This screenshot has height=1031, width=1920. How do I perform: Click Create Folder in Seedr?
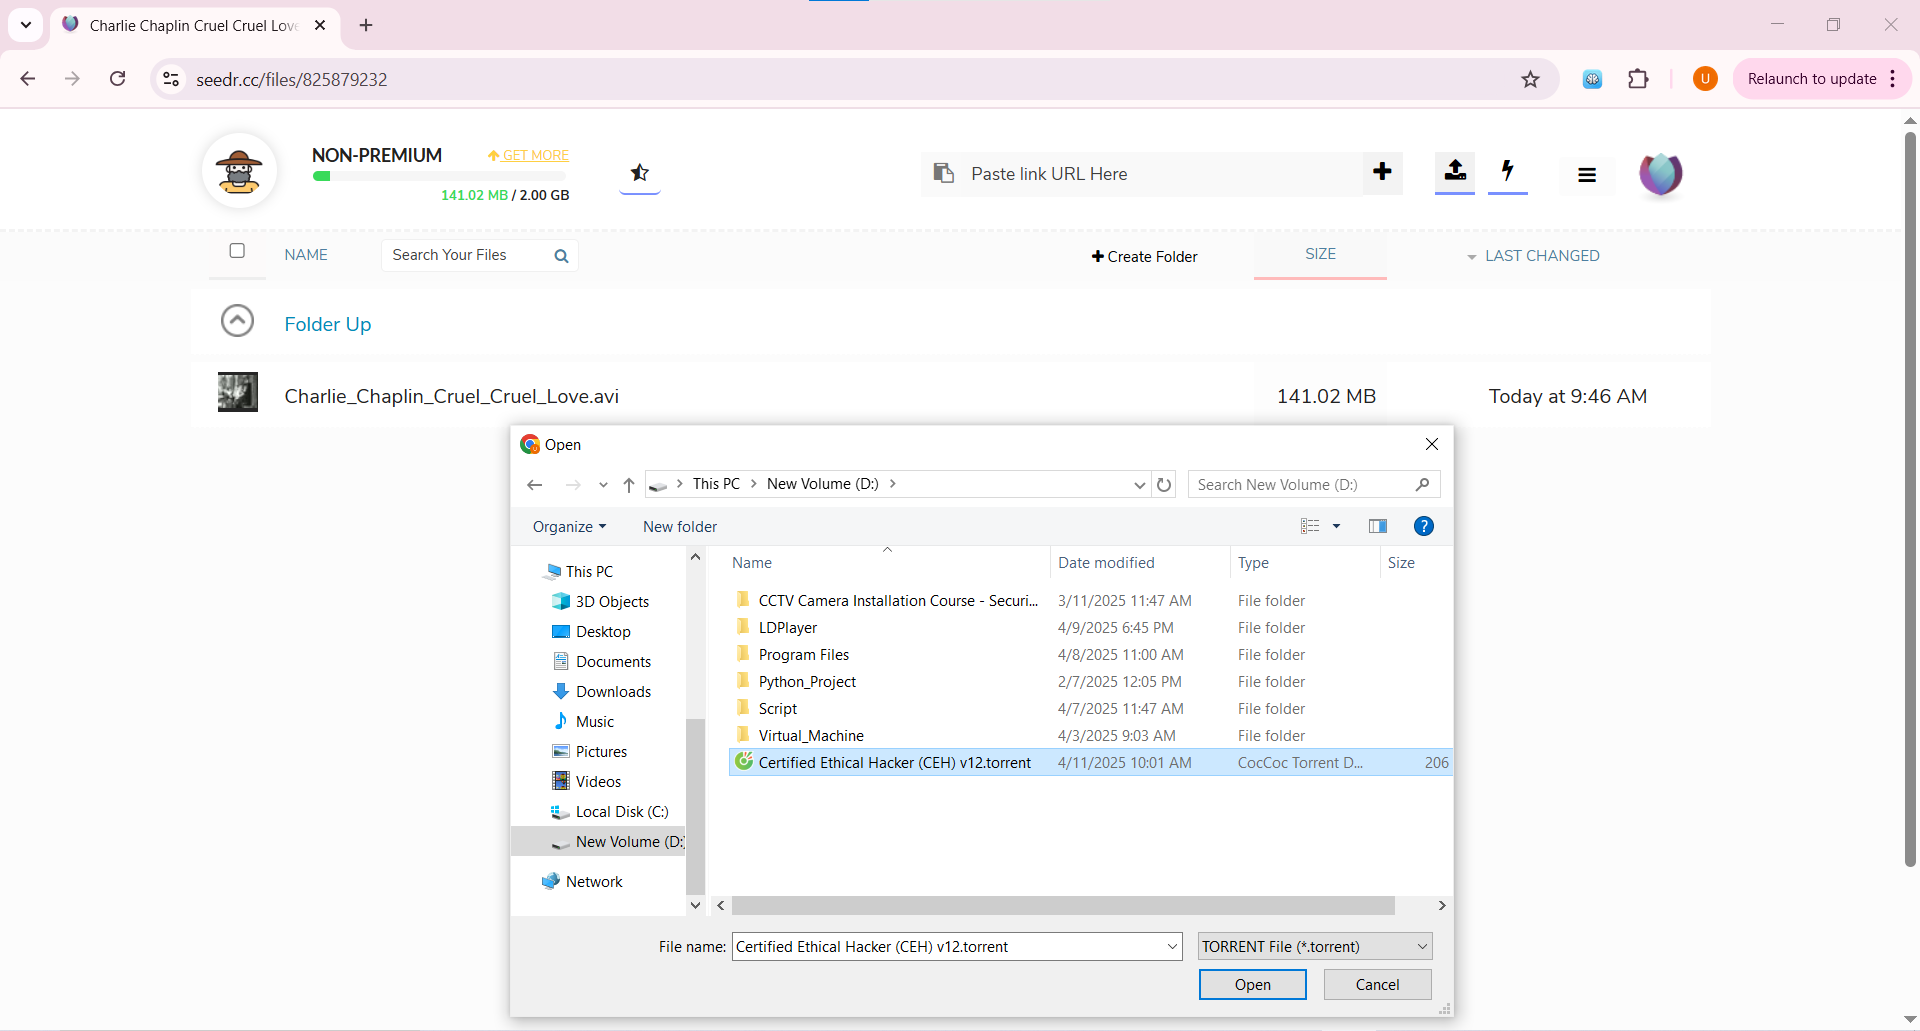click(x=1144, y=257)
